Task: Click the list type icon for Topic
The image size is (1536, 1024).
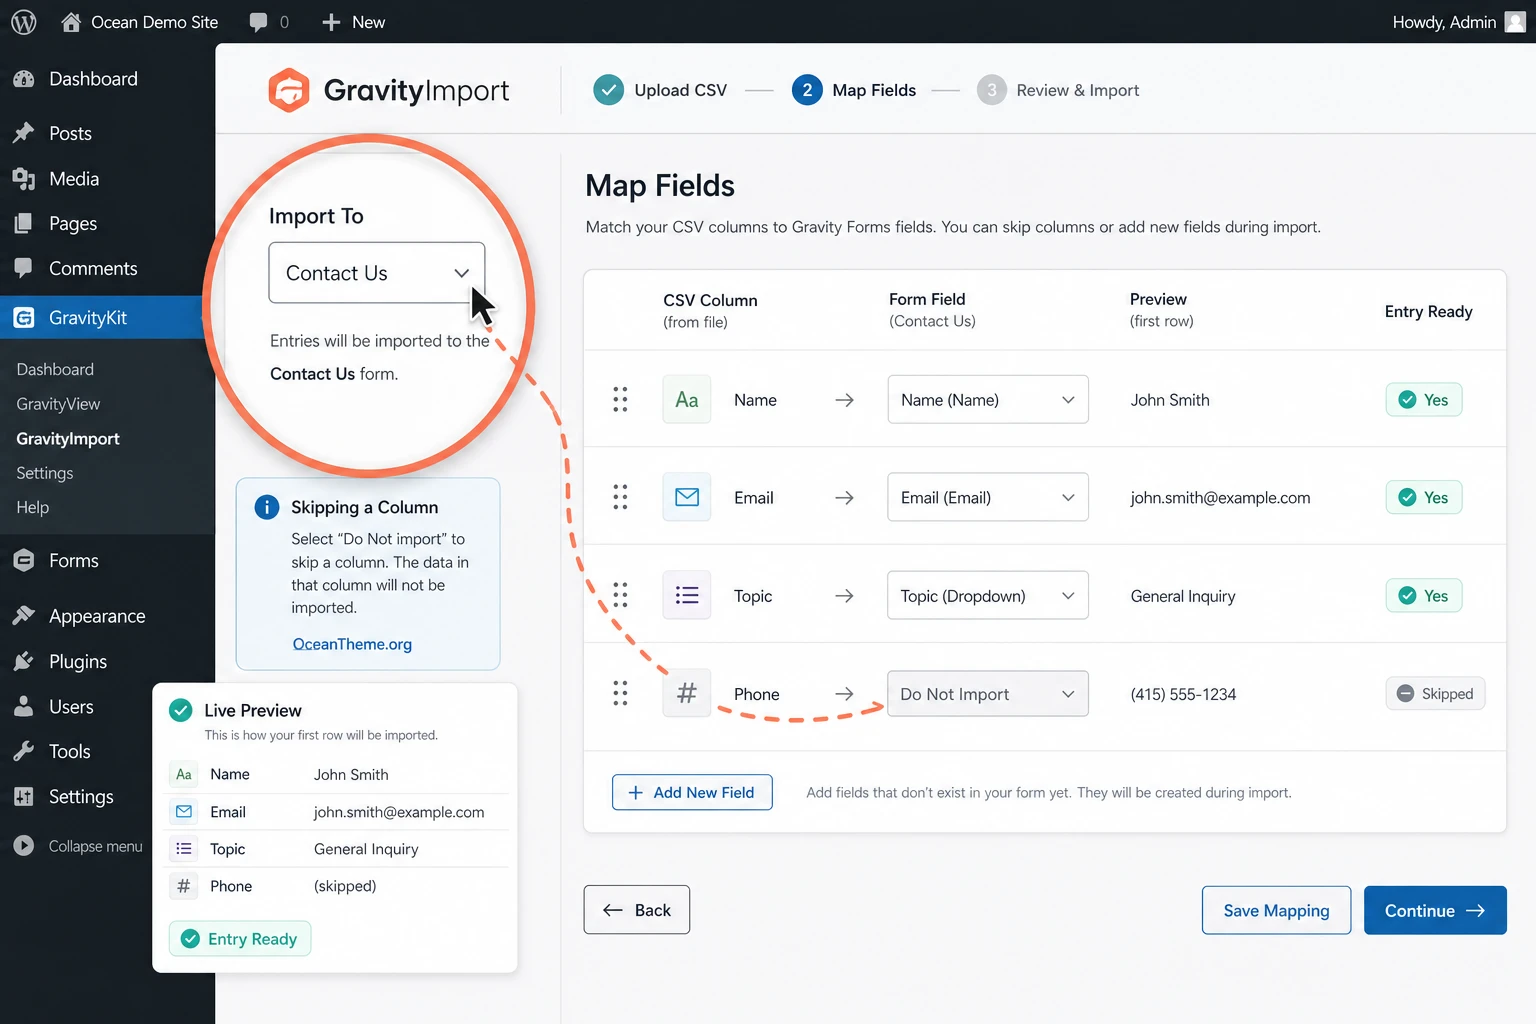Action: (687, 595)
